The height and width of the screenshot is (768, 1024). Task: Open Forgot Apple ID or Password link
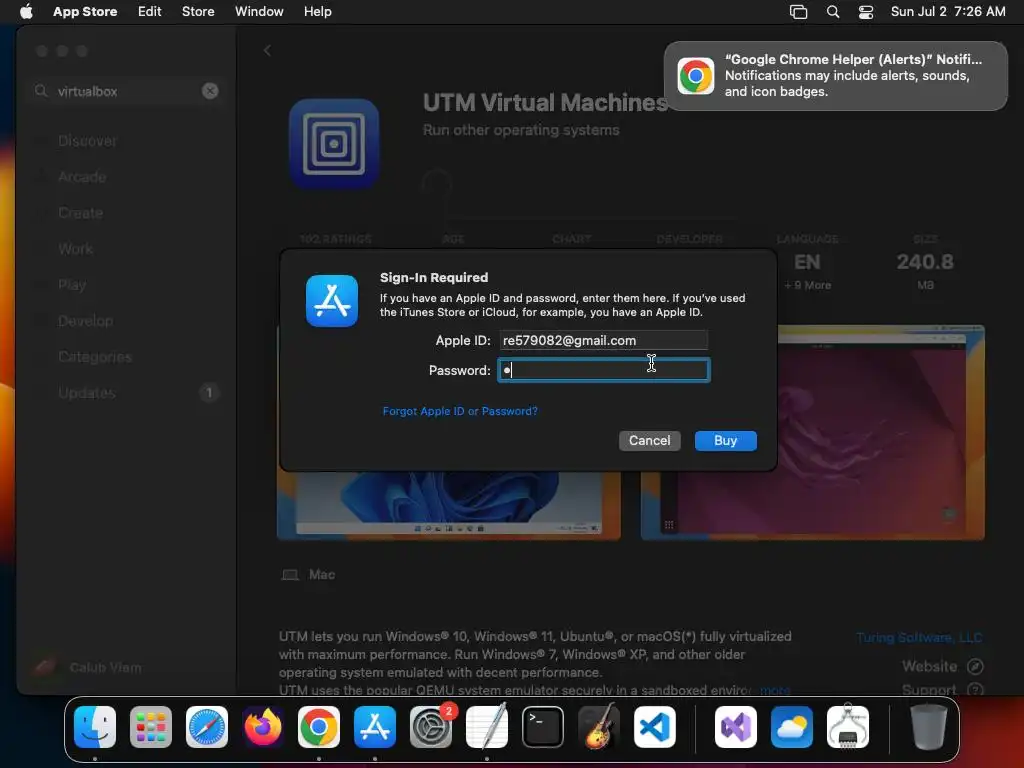click(x=460, y=411)
